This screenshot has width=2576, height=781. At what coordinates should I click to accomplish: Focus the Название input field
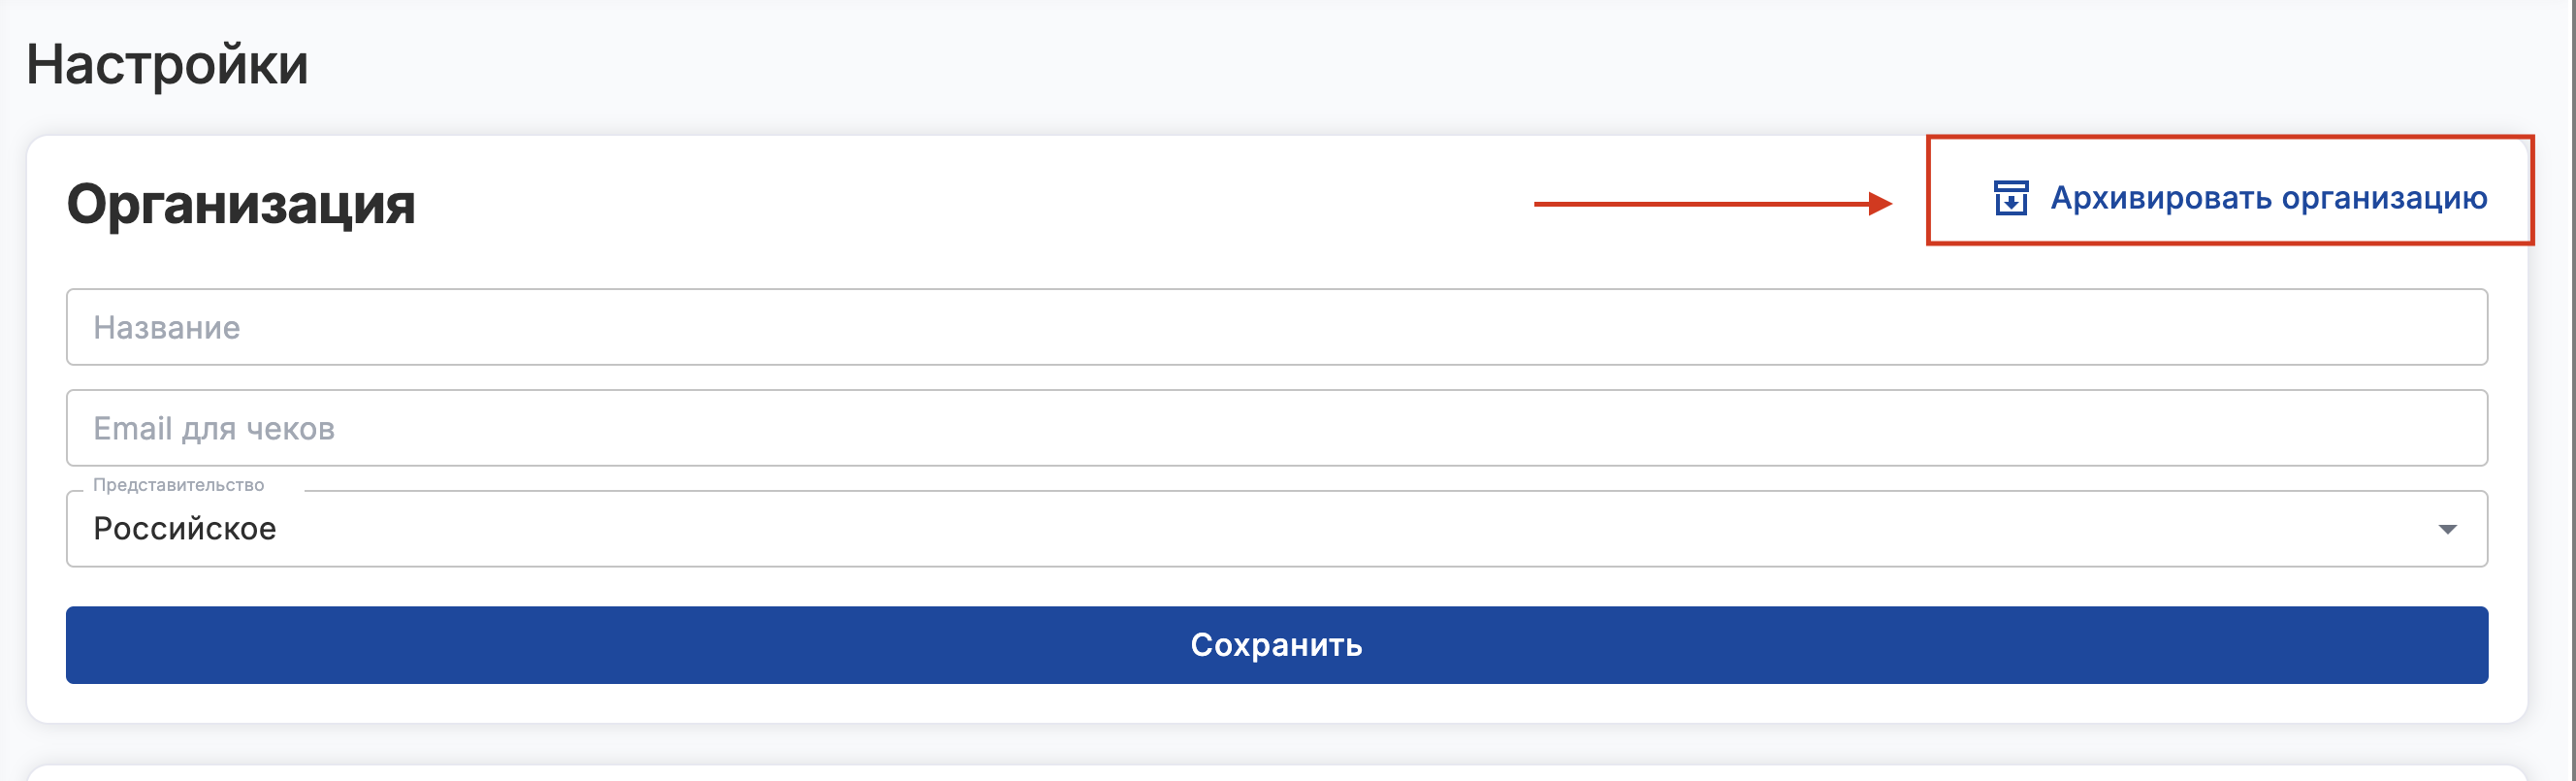[1276, 327]
